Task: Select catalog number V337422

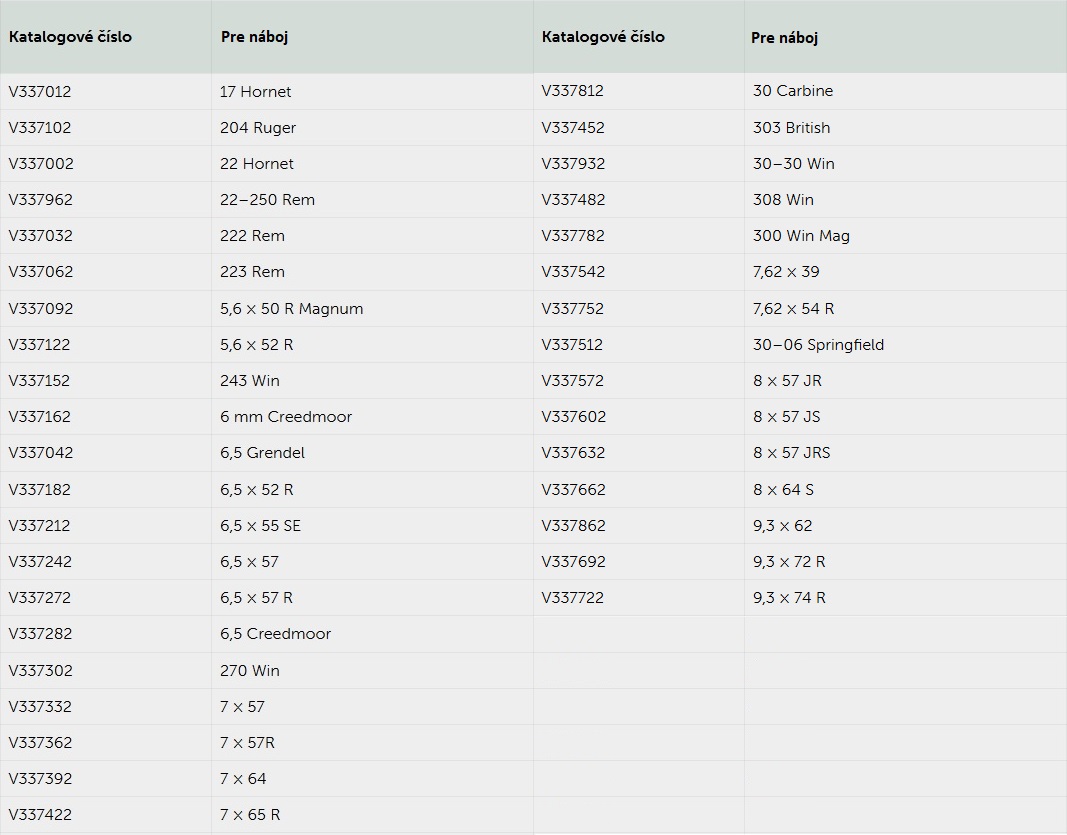Action: (40, 815)
